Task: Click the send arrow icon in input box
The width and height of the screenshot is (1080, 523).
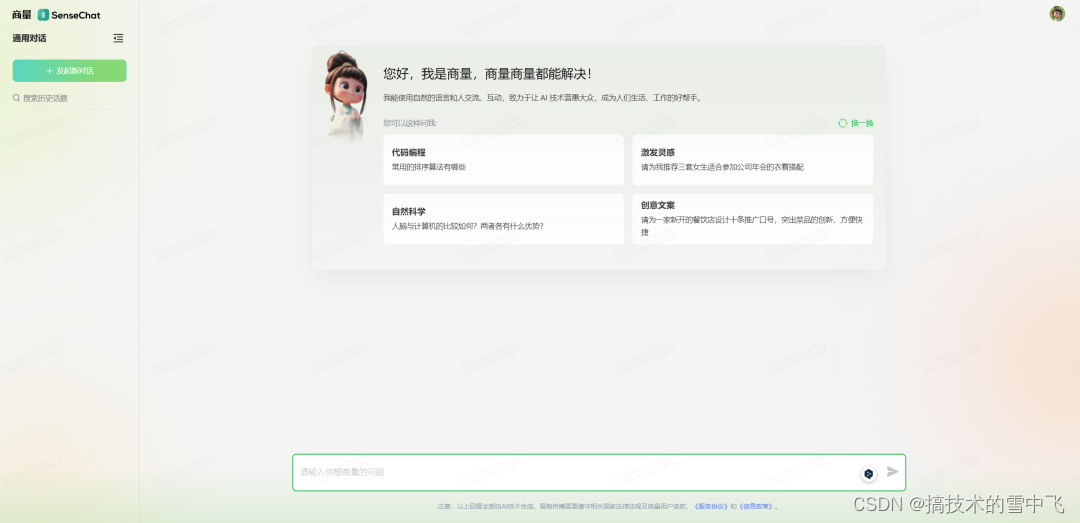Action: (893, 471)
